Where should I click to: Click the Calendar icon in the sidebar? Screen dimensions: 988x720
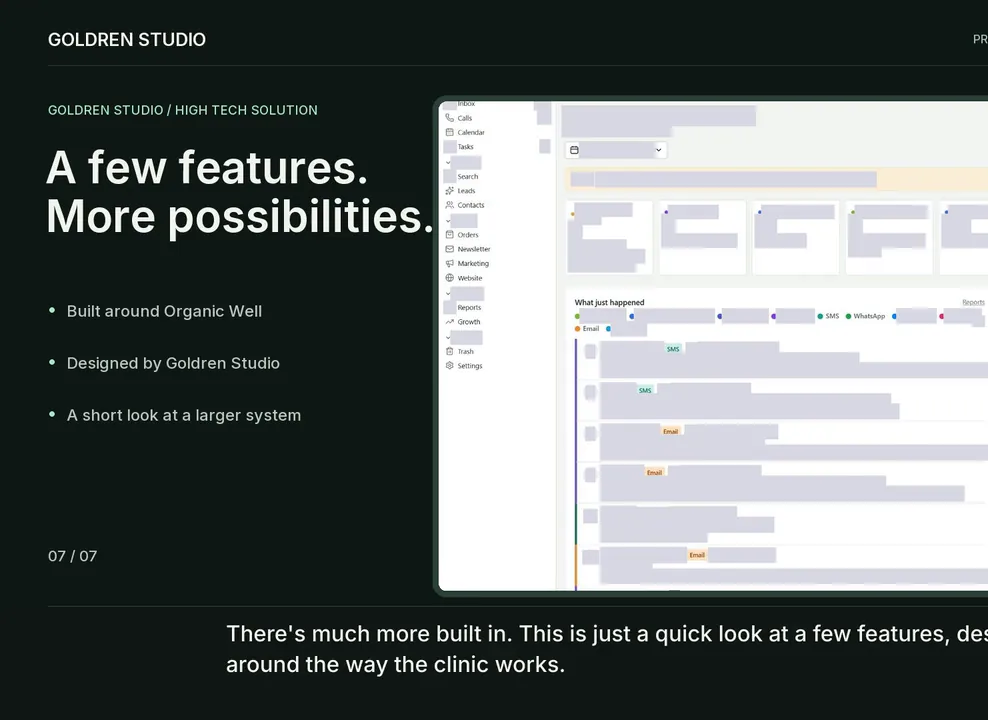pos(449,132)
